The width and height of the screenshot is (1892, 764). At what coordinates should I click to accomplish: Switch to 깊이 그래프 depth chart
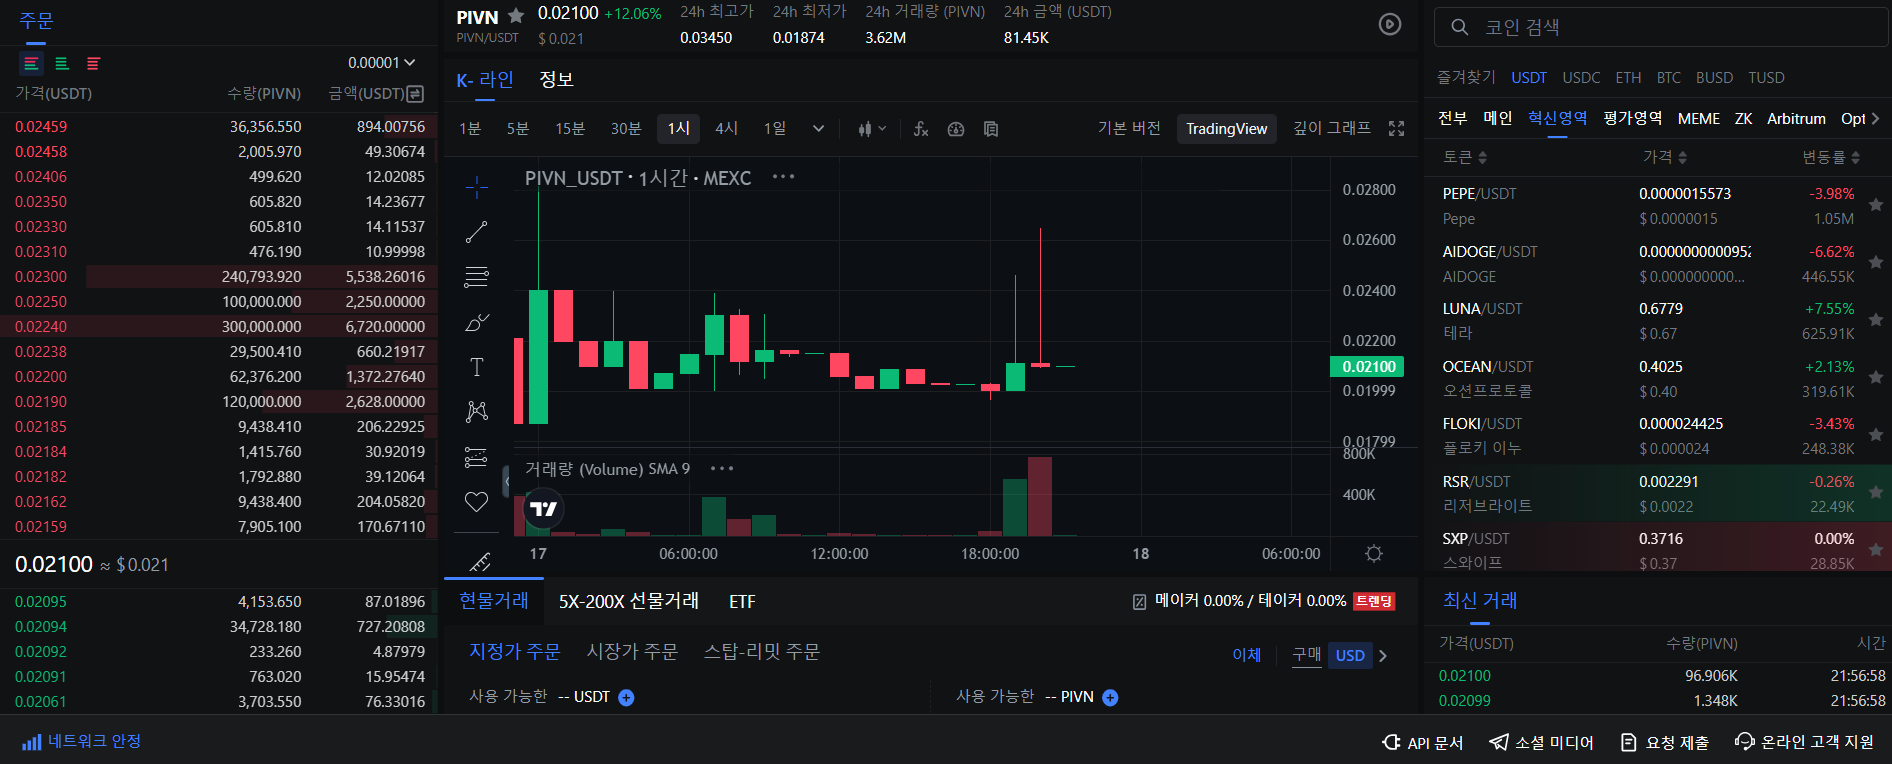point(1332,129)
